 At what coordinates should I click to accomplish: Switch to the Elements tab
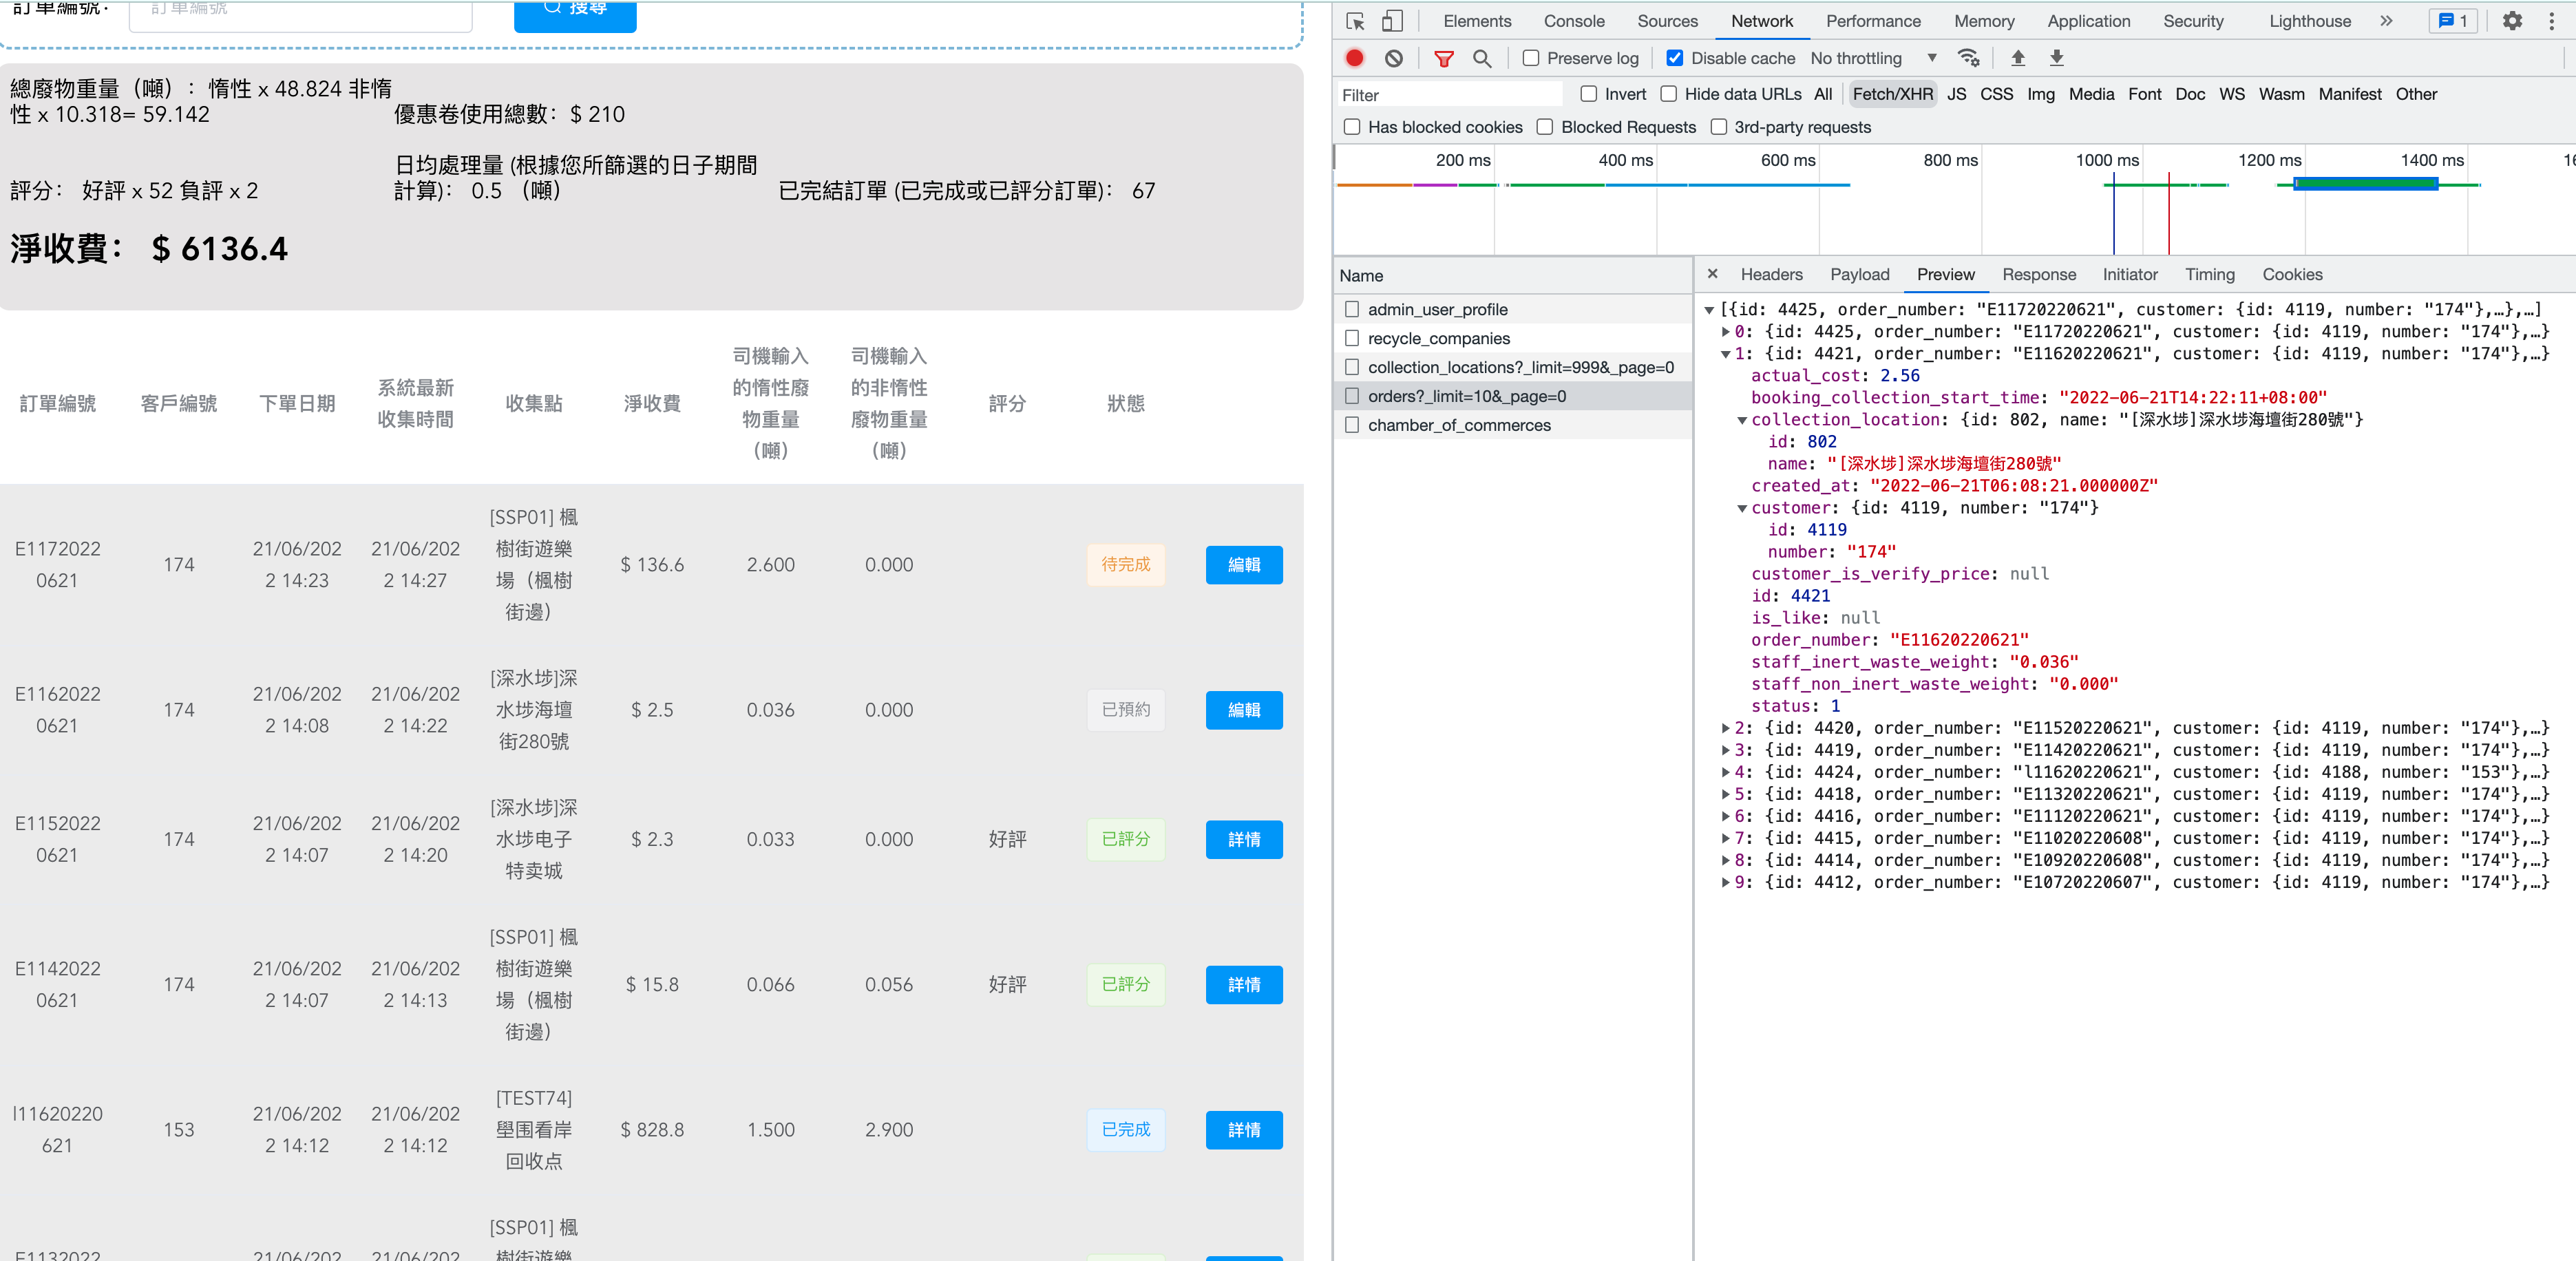pos(1477,21)
